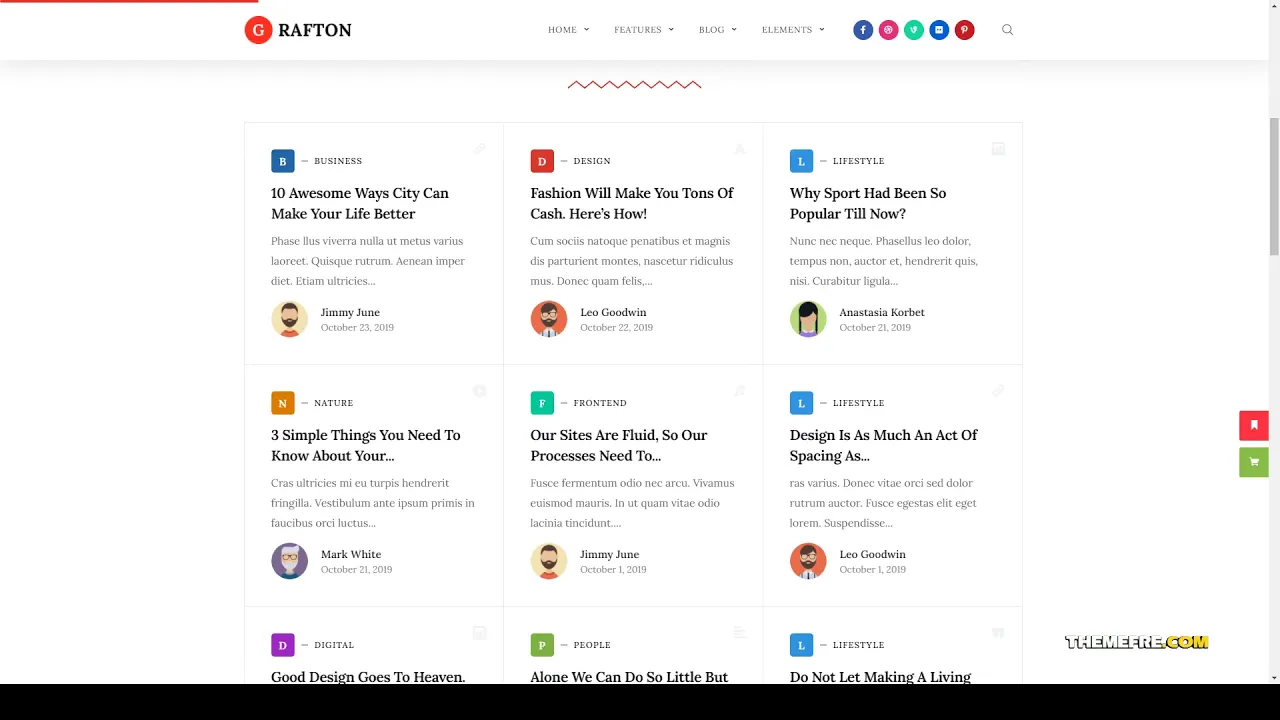Click Anastasia Korbet's avatar
1280x720 pixels.
(808, 319)
